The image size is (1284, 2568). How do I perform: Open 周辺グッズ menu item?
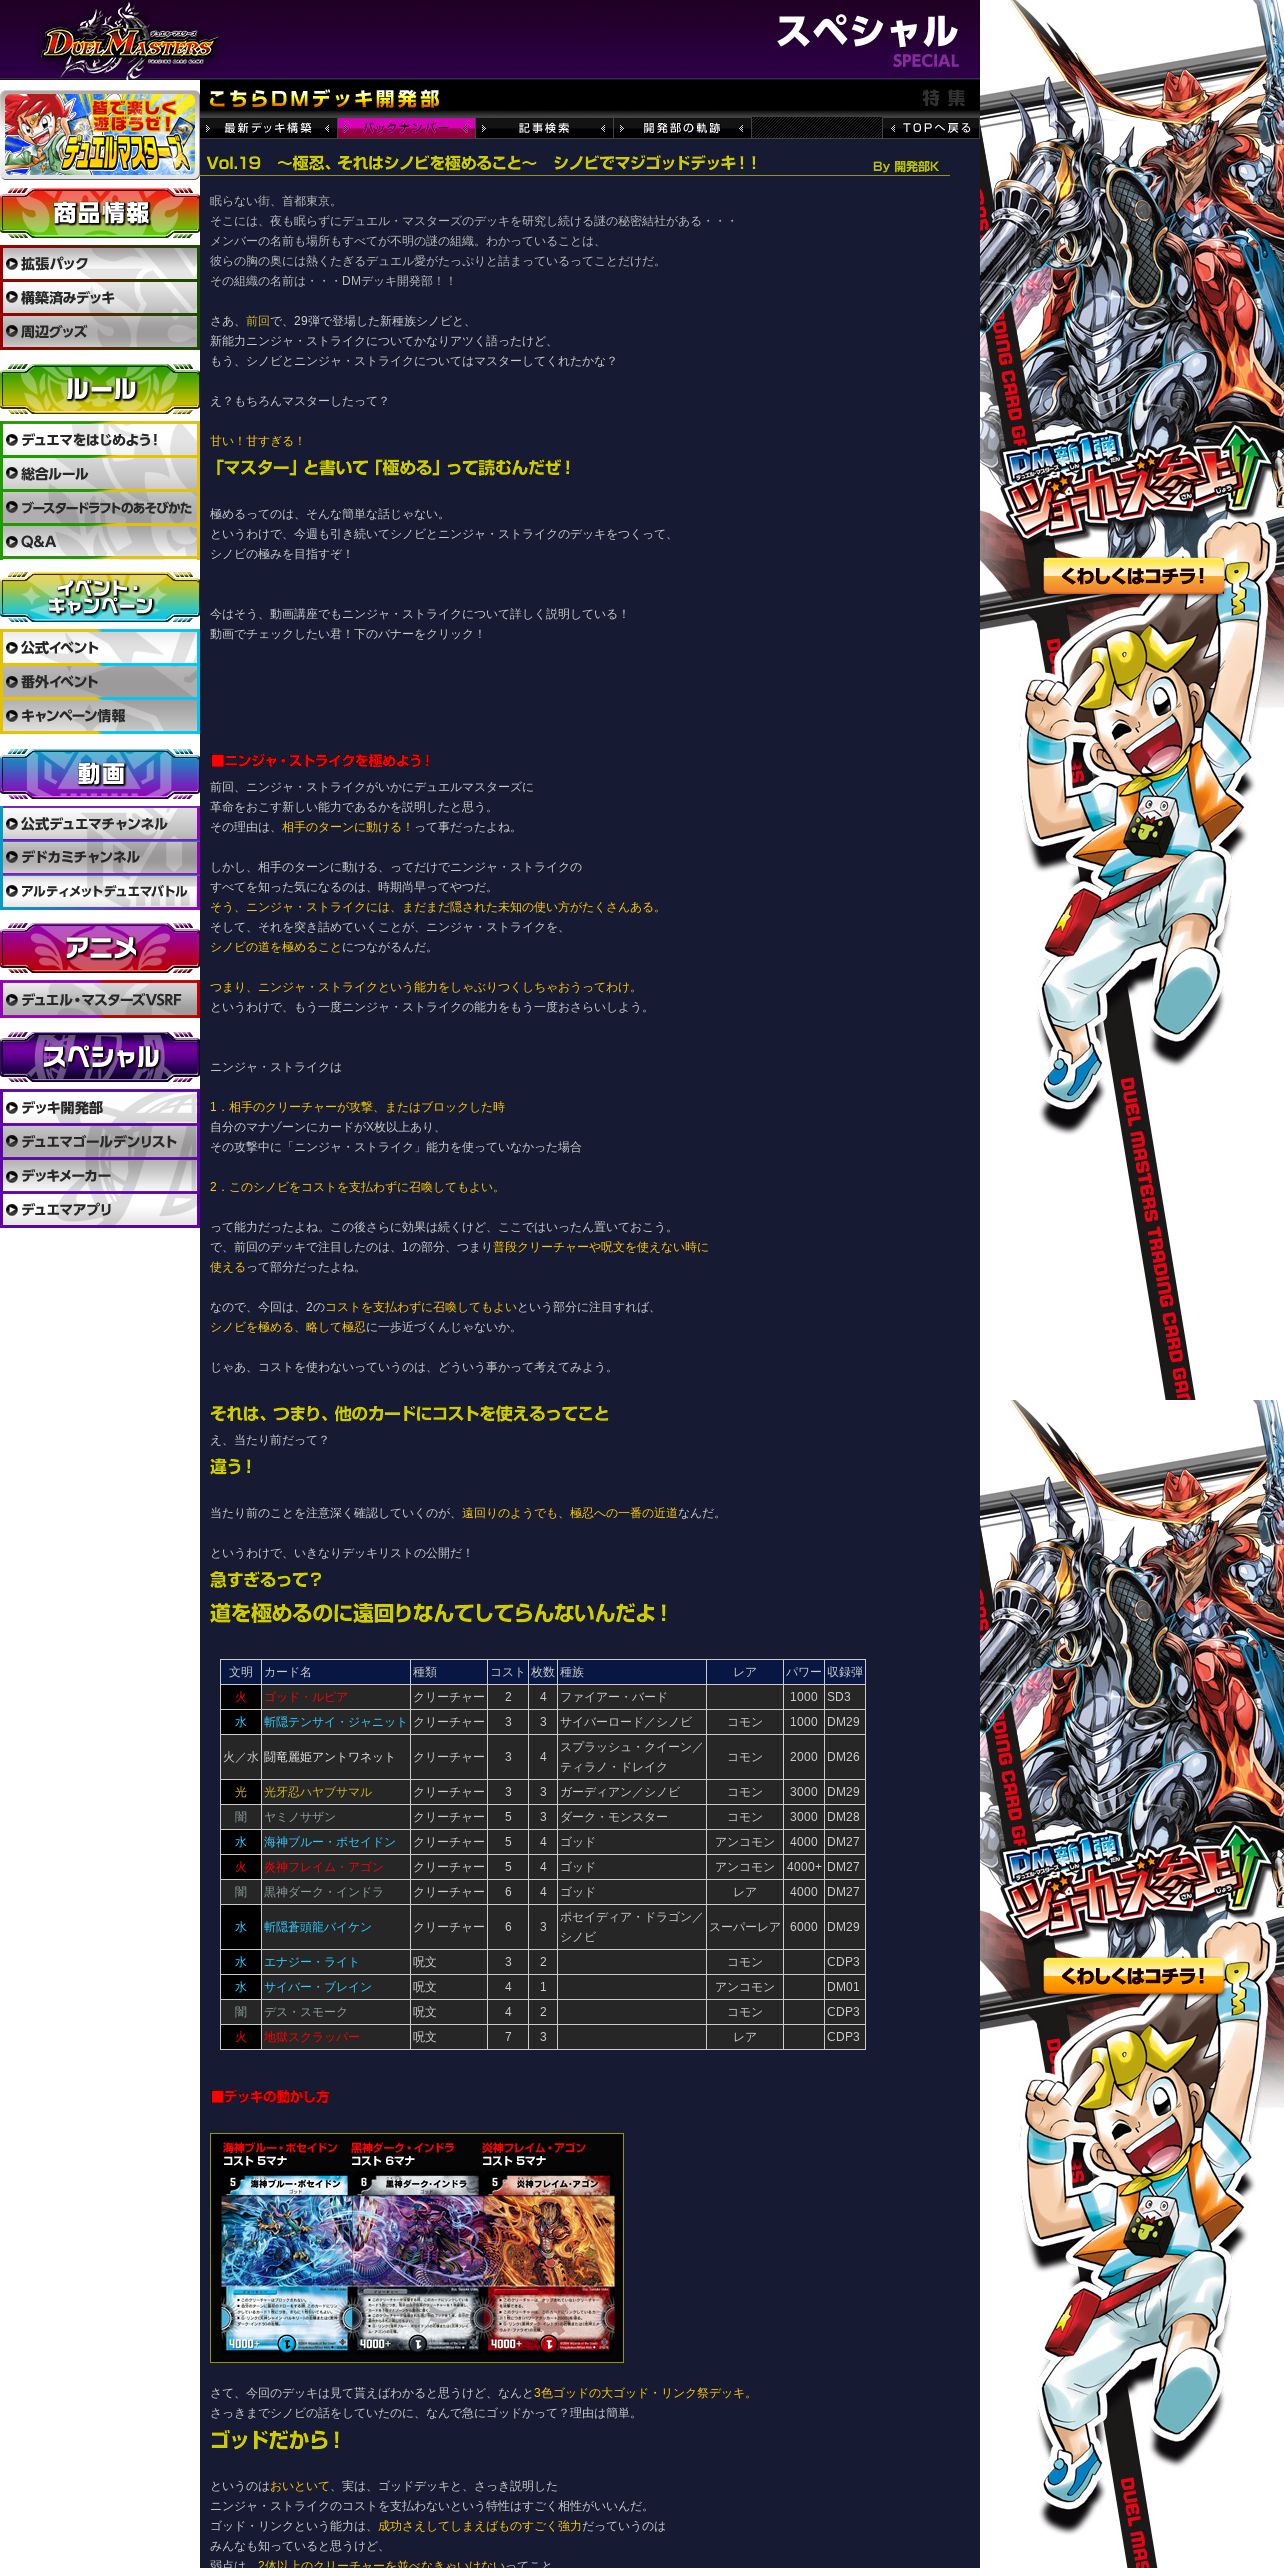tap(100, 331)
